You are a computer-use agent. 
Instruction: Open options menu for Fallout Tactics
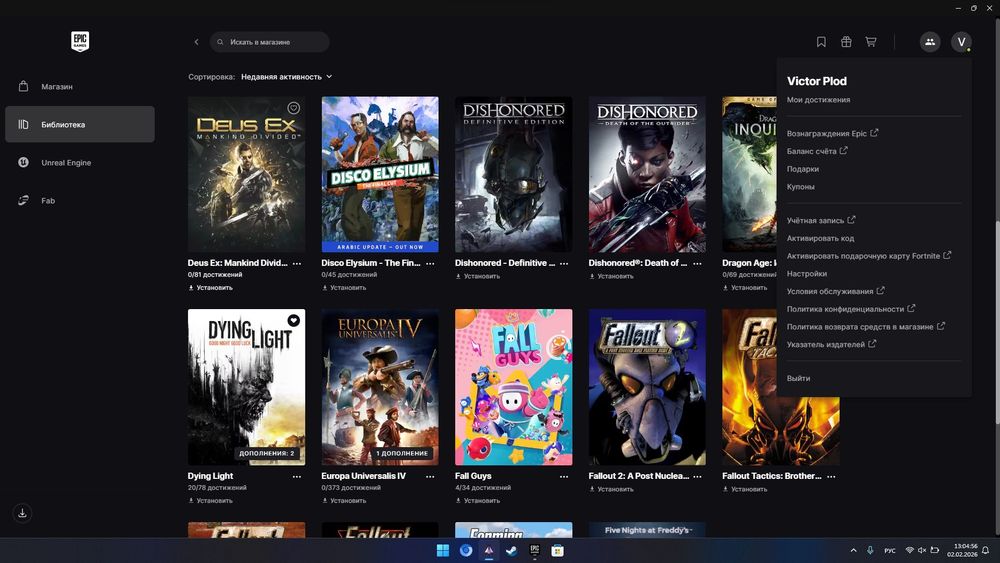tap(831, 476)
